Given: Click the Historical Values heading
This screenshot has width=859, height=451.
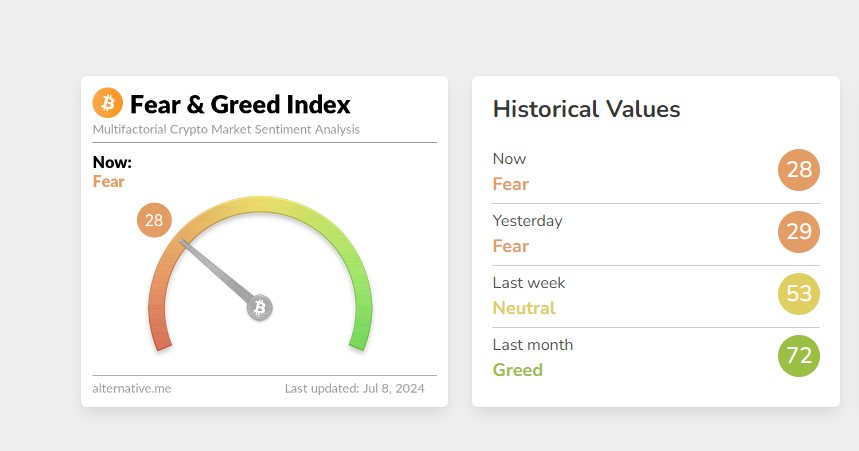Looking at the screenshot, I should [586, 109].
